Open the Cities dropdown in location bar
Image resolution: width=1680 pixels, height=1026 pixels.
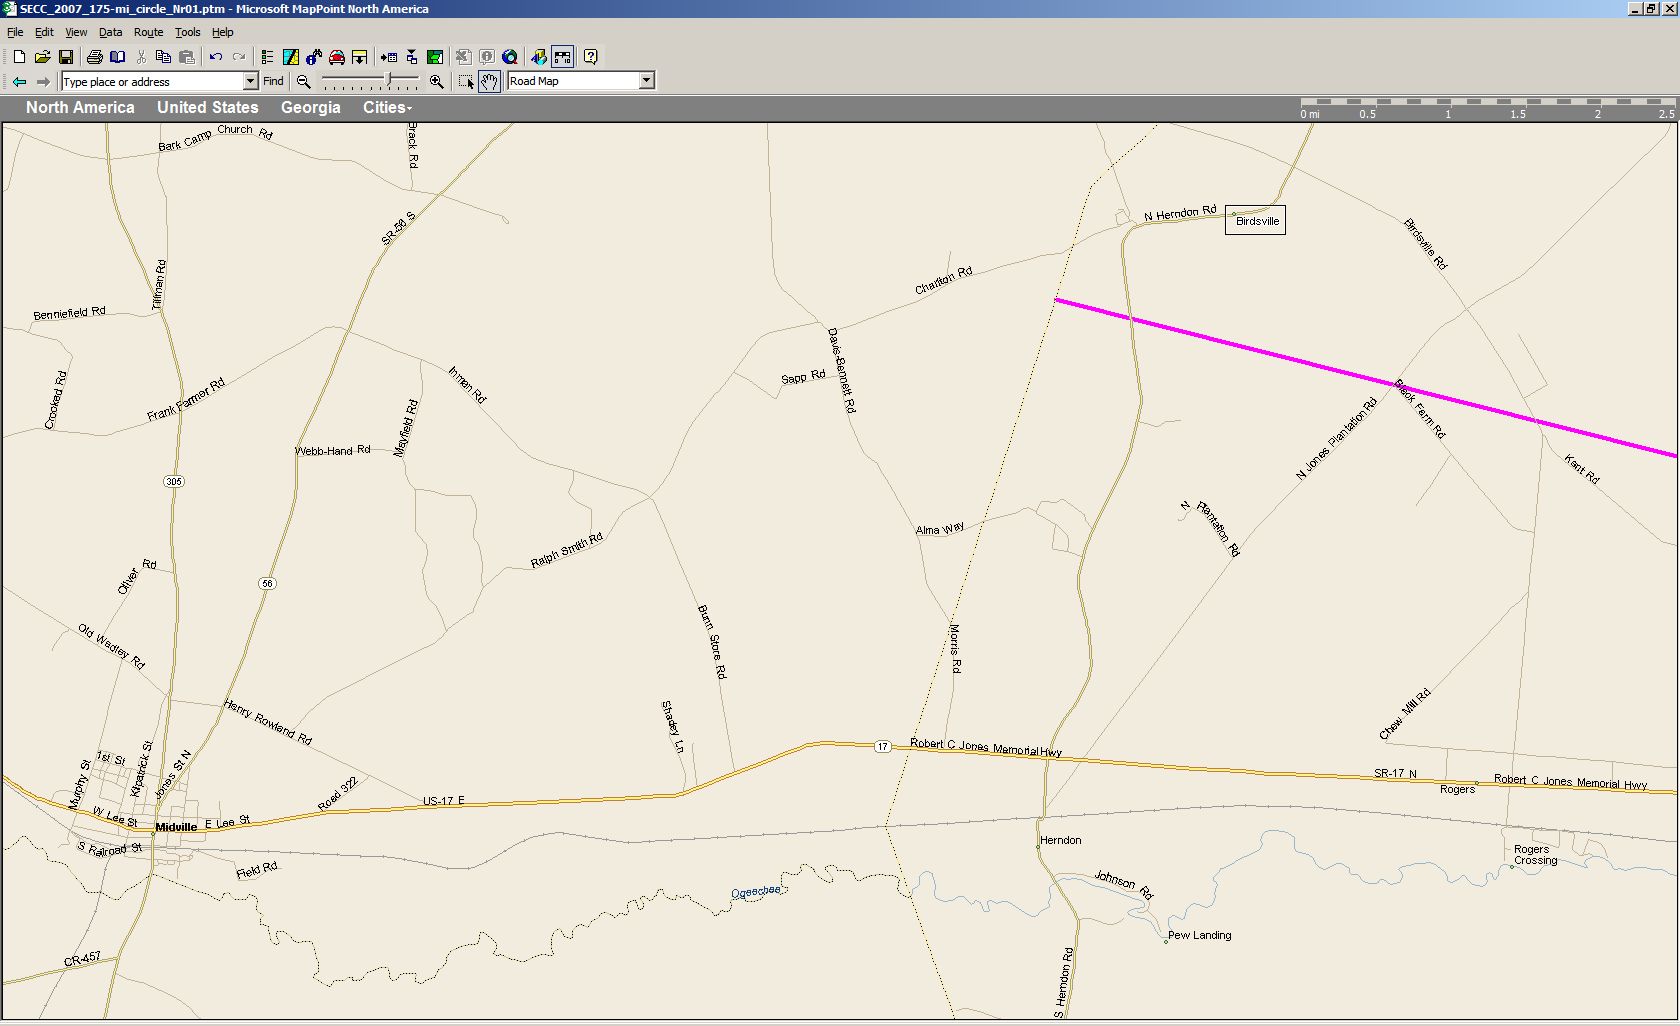click(x=387, y=108)
